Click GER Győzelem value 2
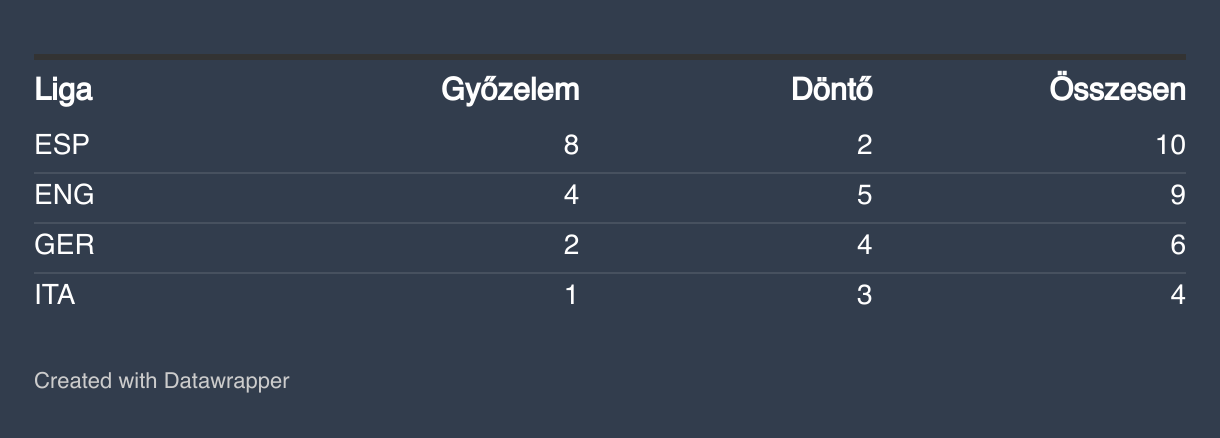Screen dimensions: 1220x438 point(571,245)
